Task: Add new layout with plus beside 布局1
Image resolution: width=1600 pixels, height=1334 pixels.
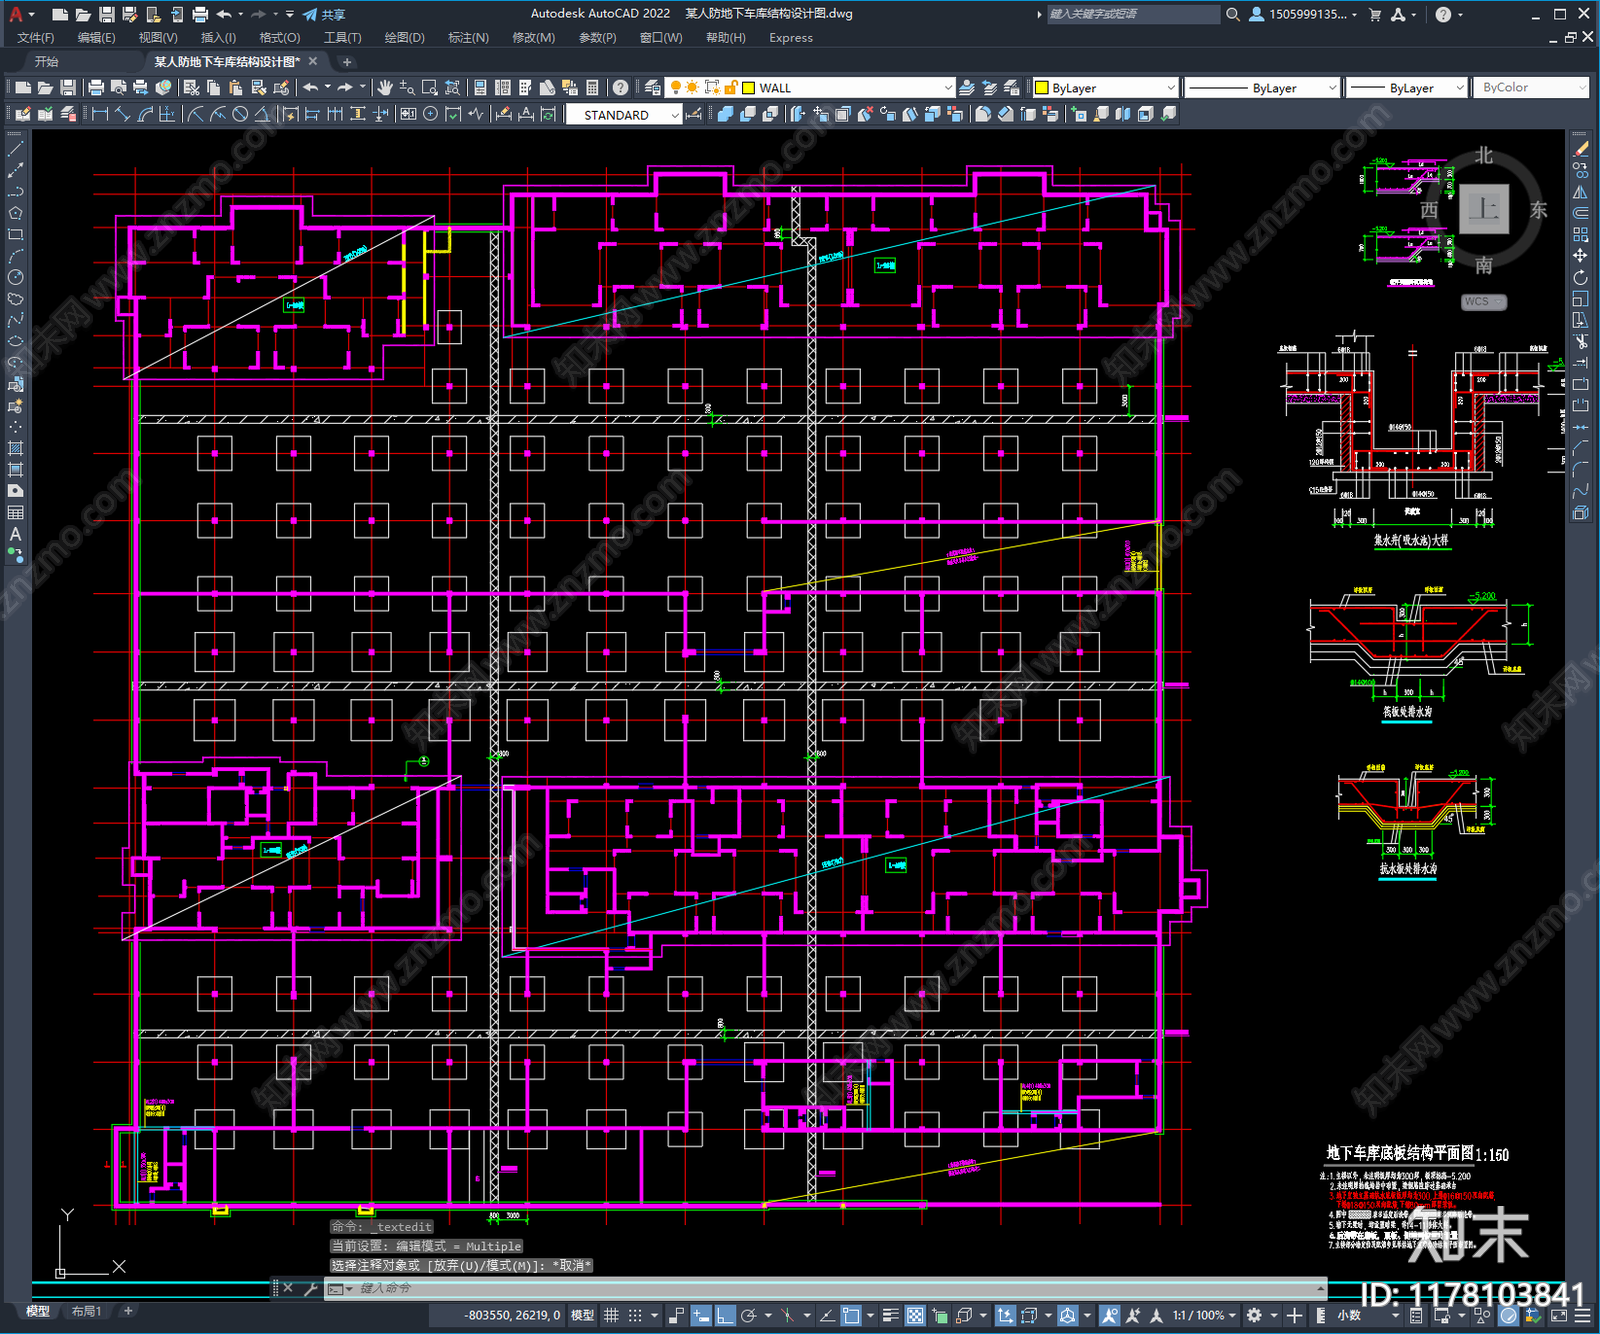Action: point(128,1311)
